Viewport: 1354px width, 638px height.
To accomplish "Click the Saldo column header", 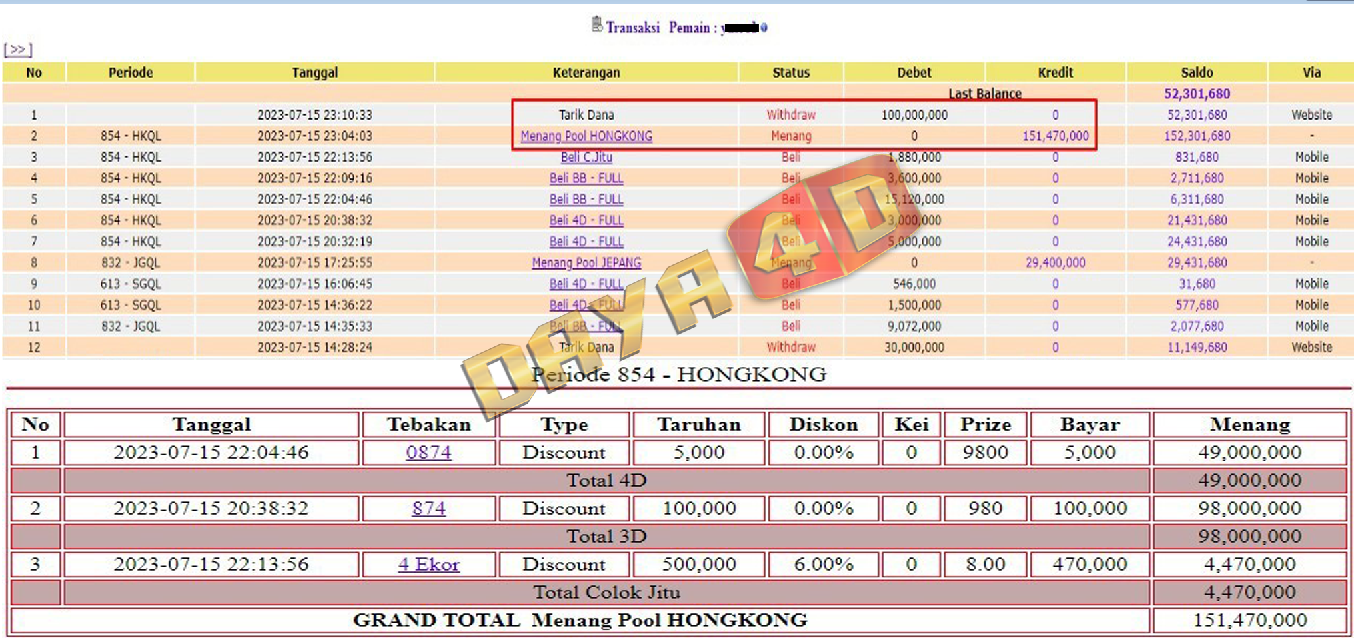I will pyautogui.click(x=1196, y=72).
